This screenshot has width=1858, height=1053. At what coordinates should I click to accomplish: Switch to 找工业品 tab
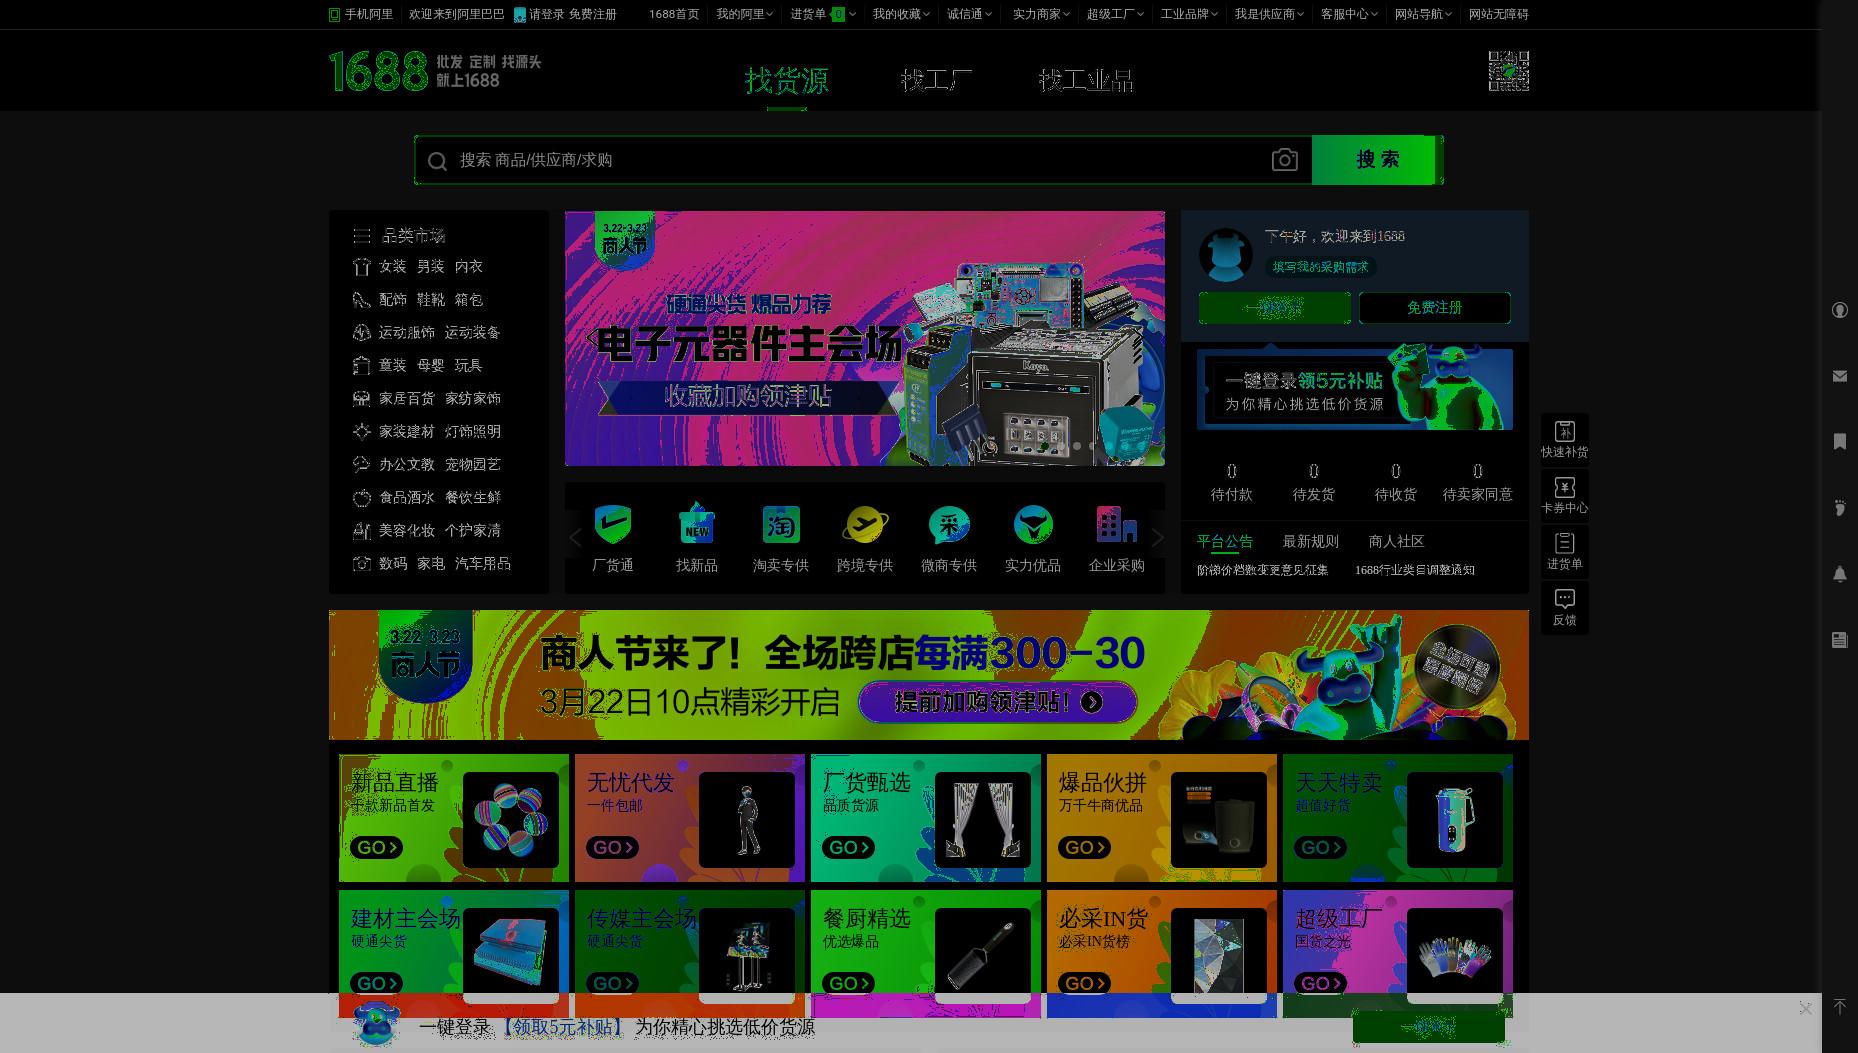1086,80
